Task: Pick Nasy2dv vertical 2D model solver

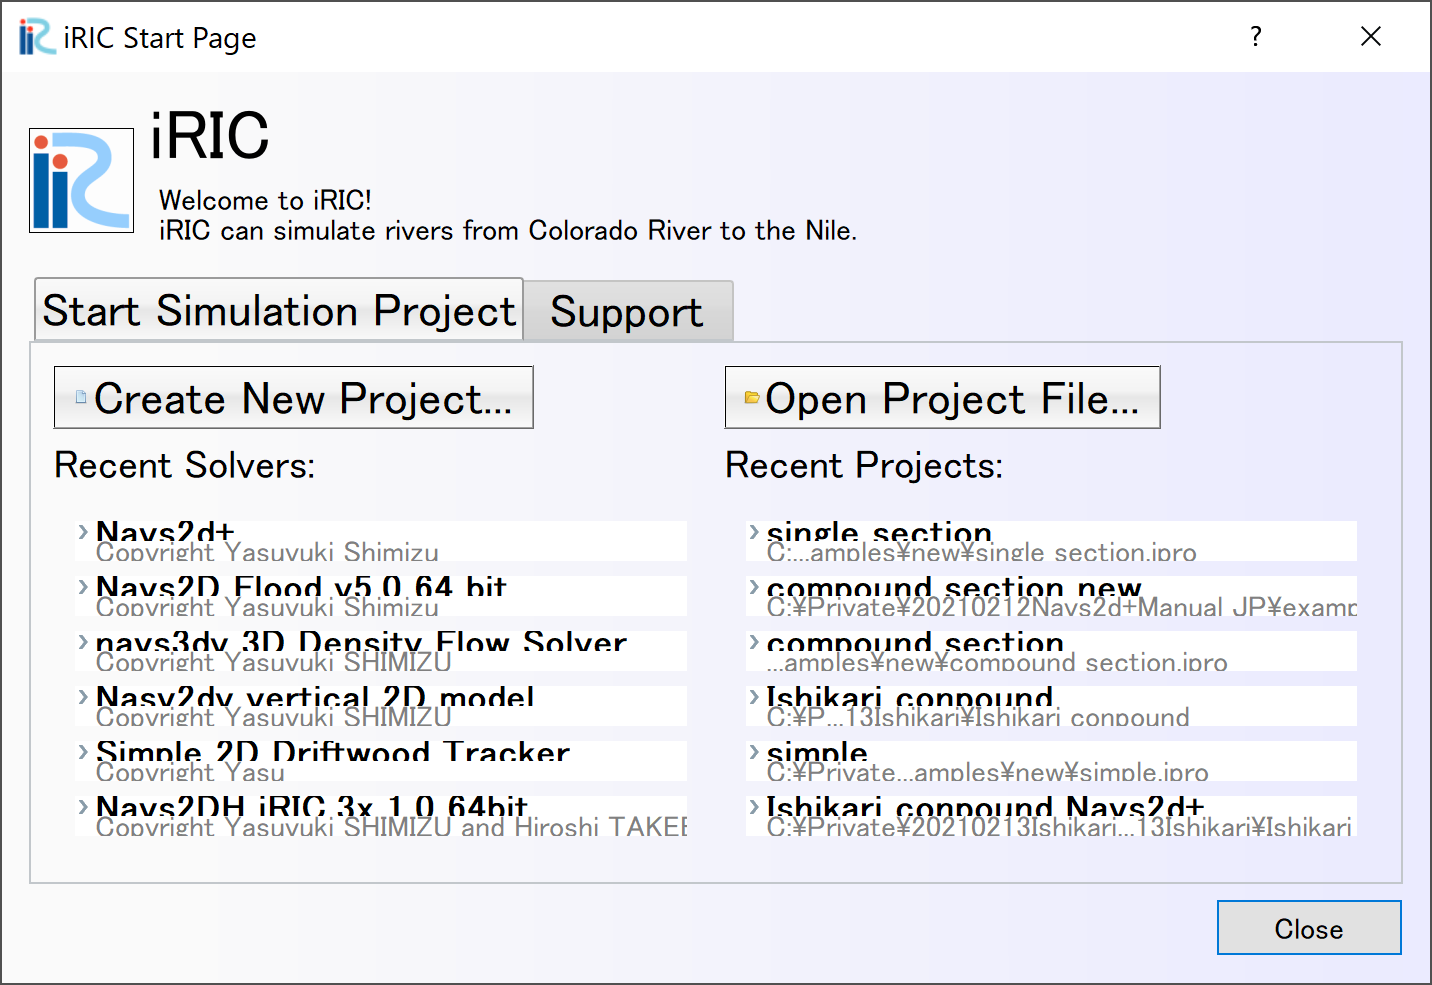Action: pyautogui.click(x=381, y=706)
